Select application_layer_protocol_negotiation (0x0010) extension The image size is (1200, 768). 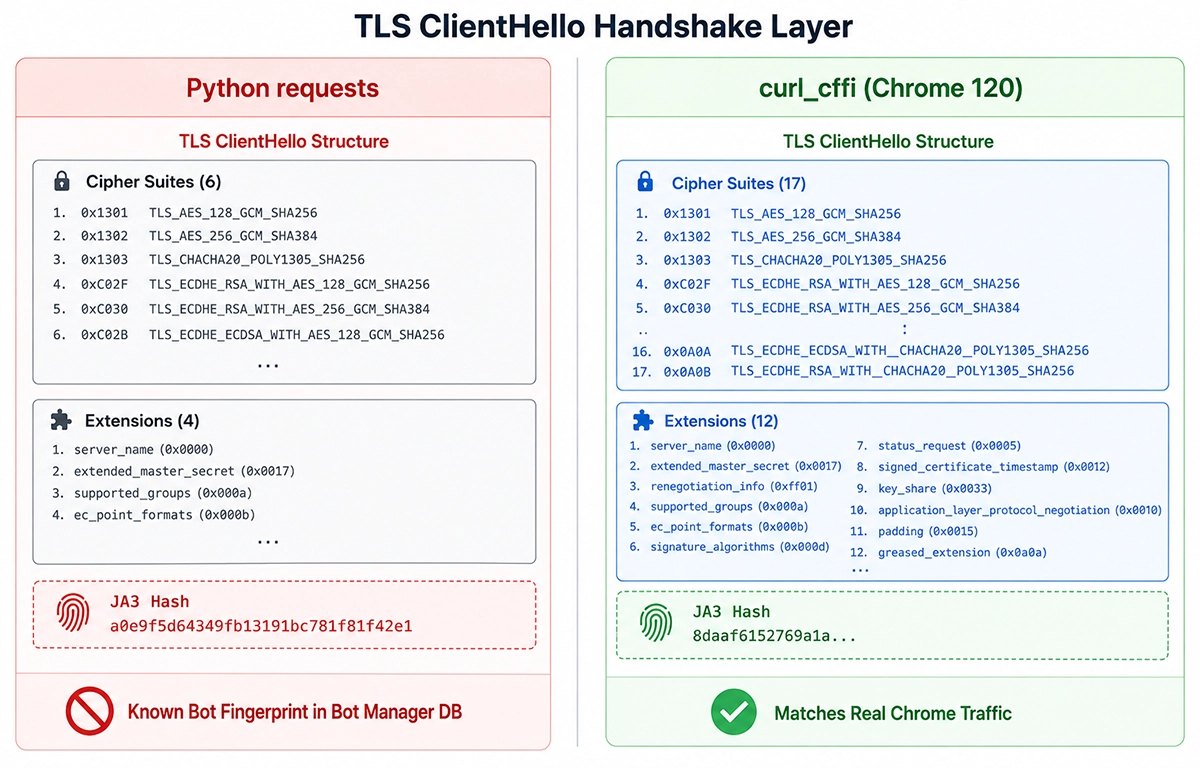point(1020,510)
